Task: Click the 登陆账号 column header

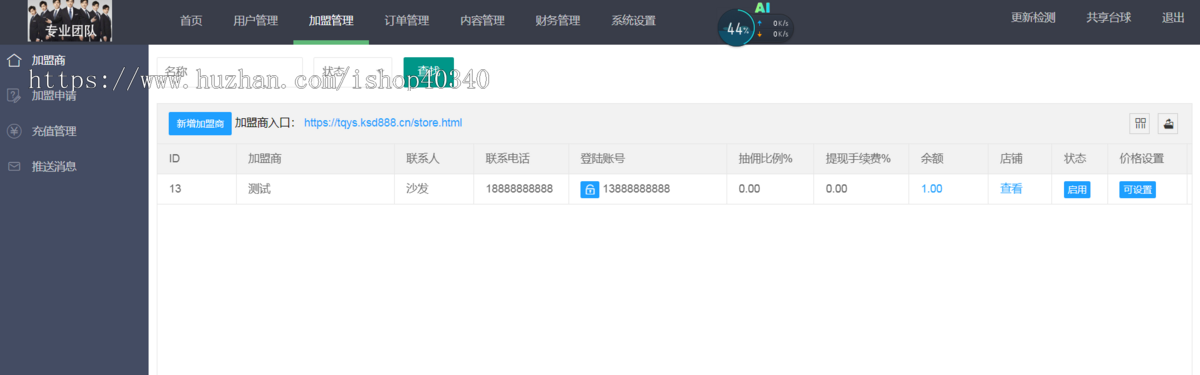Action: (x=604, y=159)
